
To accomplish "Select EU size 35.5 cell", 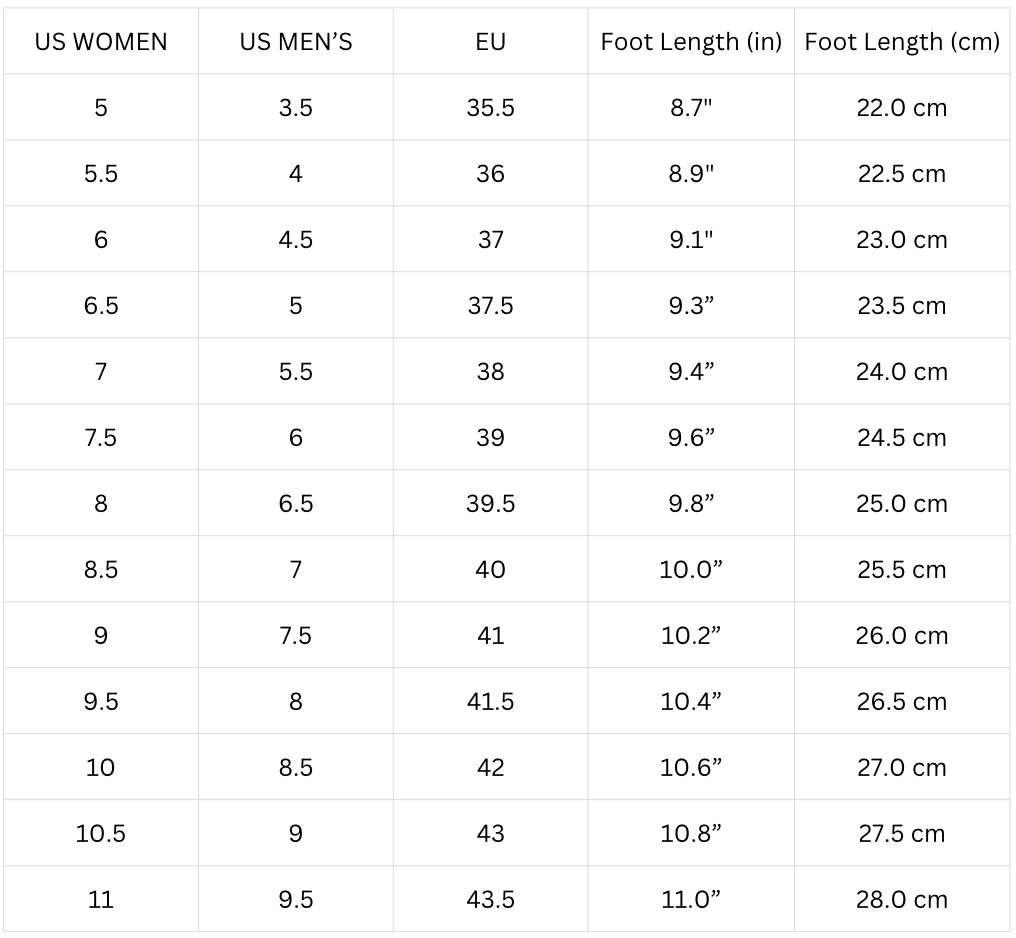I will pos(491,108).
